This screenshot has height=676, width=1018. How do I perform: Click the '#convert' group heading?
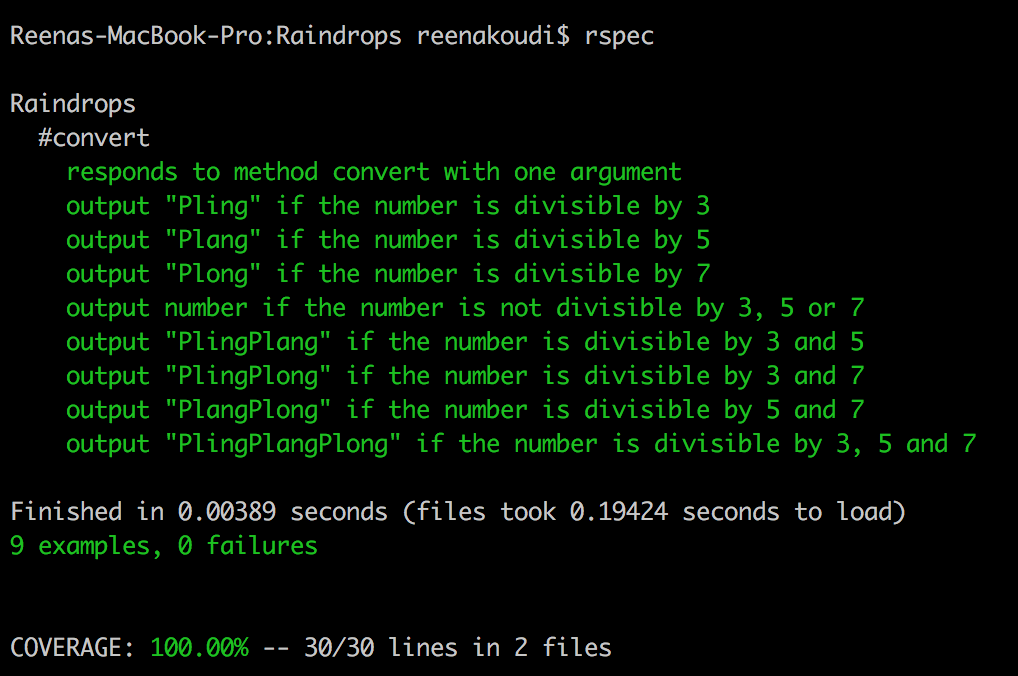coord(93,138)
